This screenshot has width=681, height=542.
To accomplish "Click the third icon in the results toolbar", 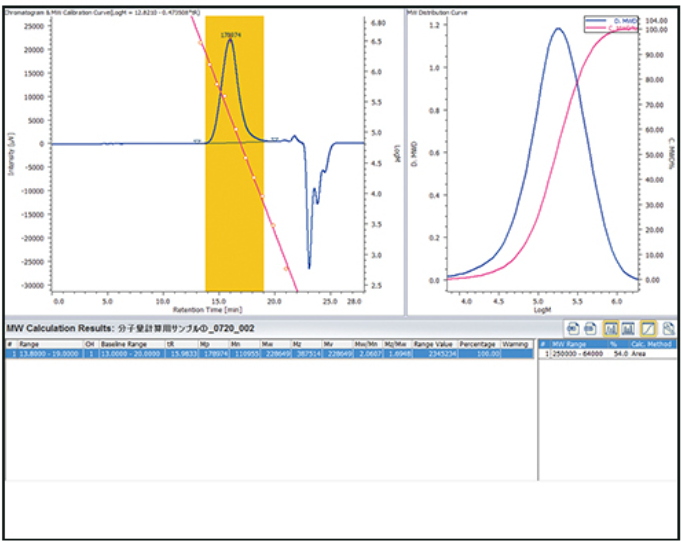I will tap(610, 328).
